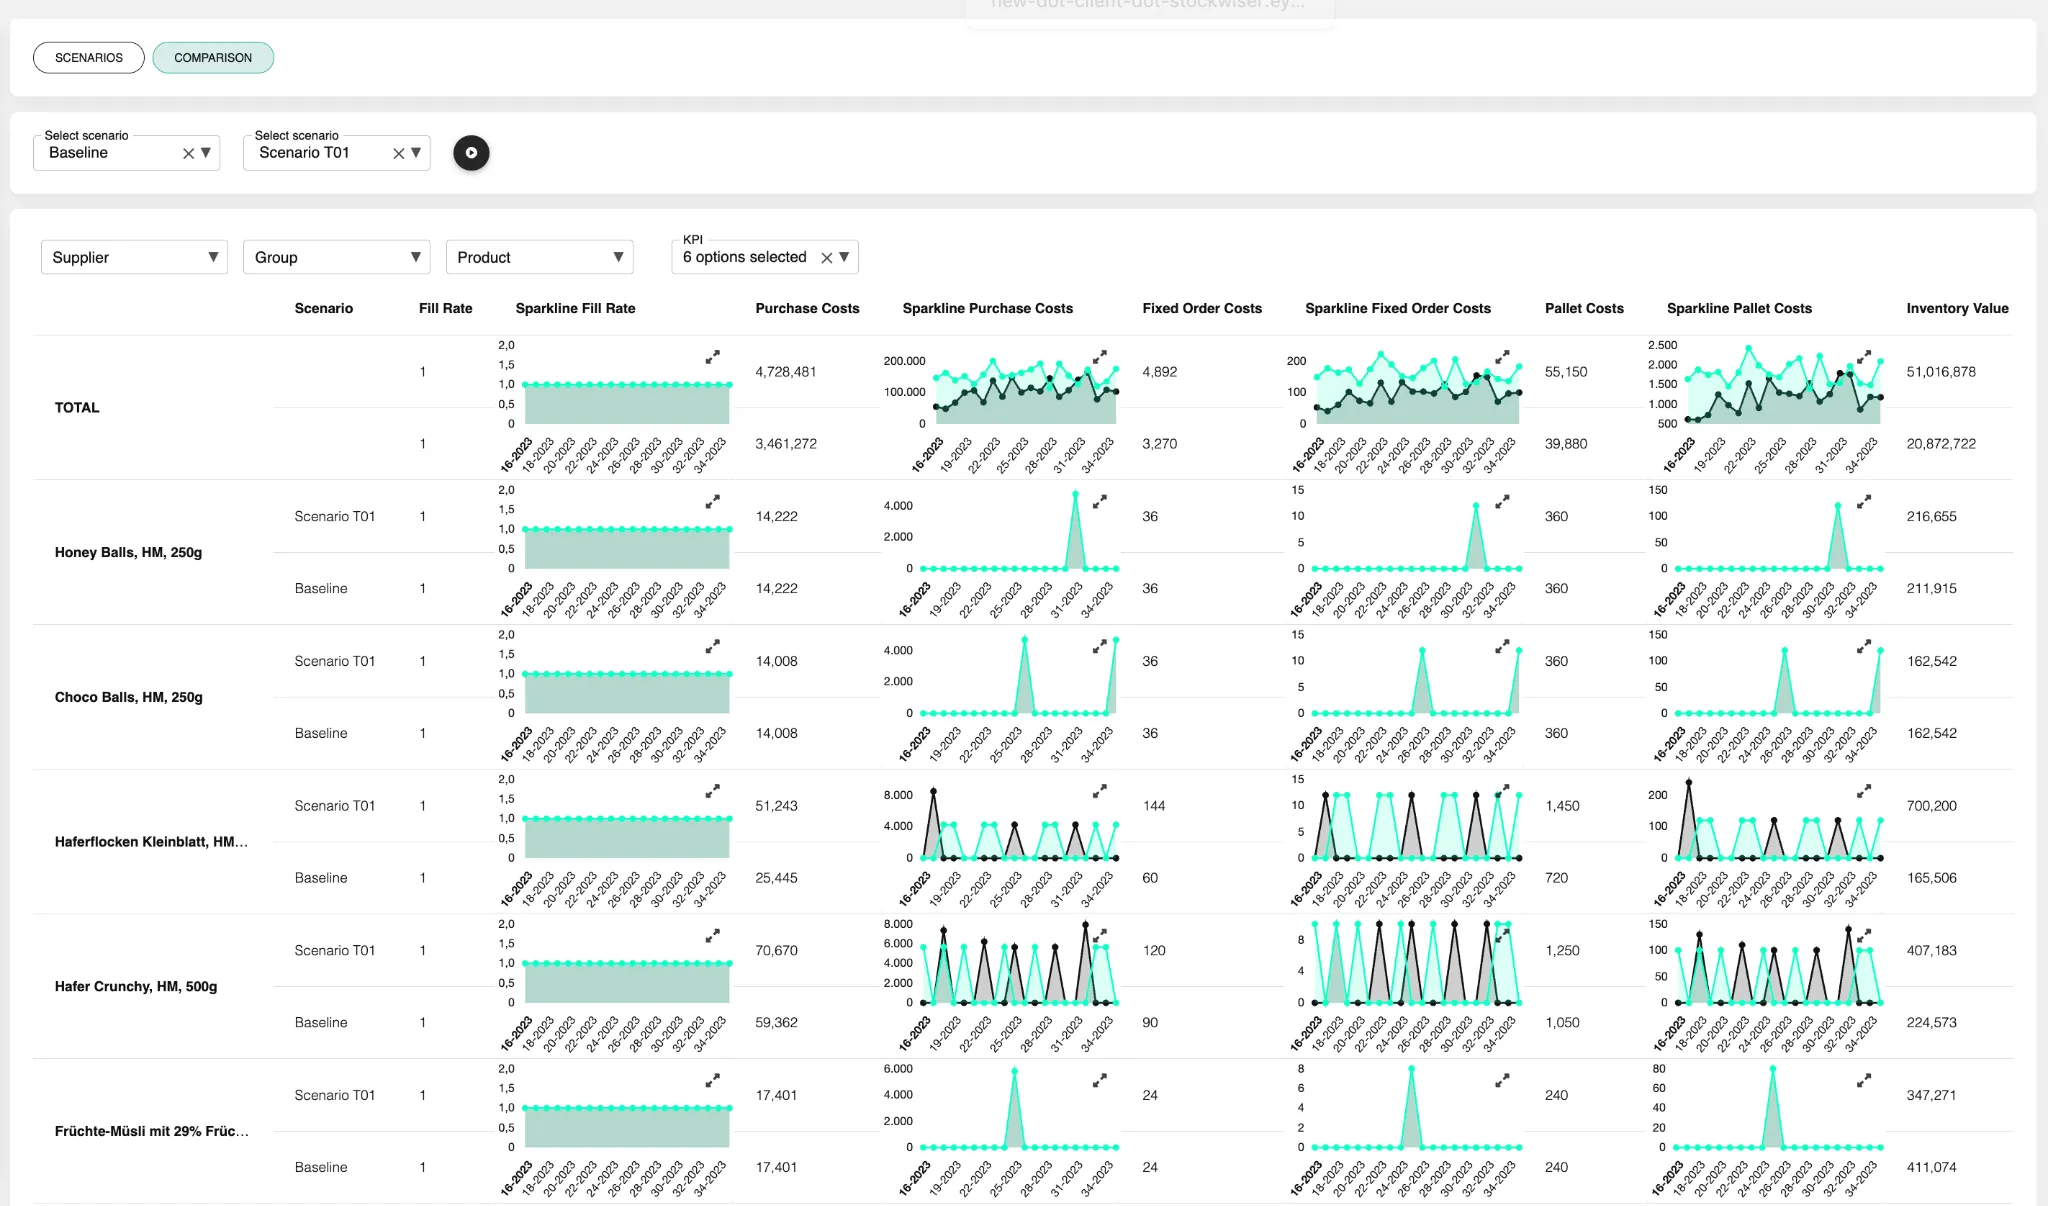Click the black circular run comparison button
This screenshot has width=2048, height=1206.
pos(471,152)
